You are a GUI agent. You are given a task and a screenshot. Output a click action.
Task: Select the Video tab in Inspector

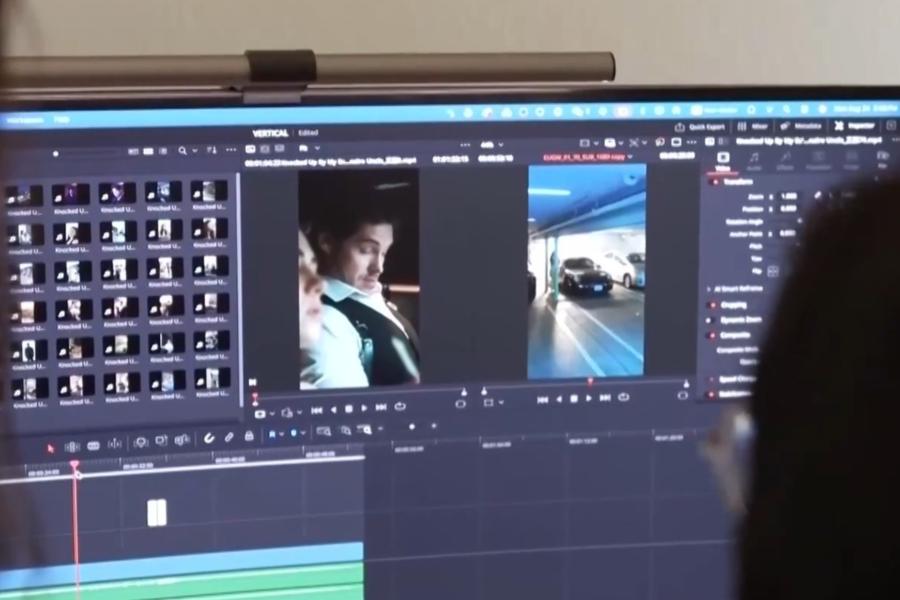point(723,161)
